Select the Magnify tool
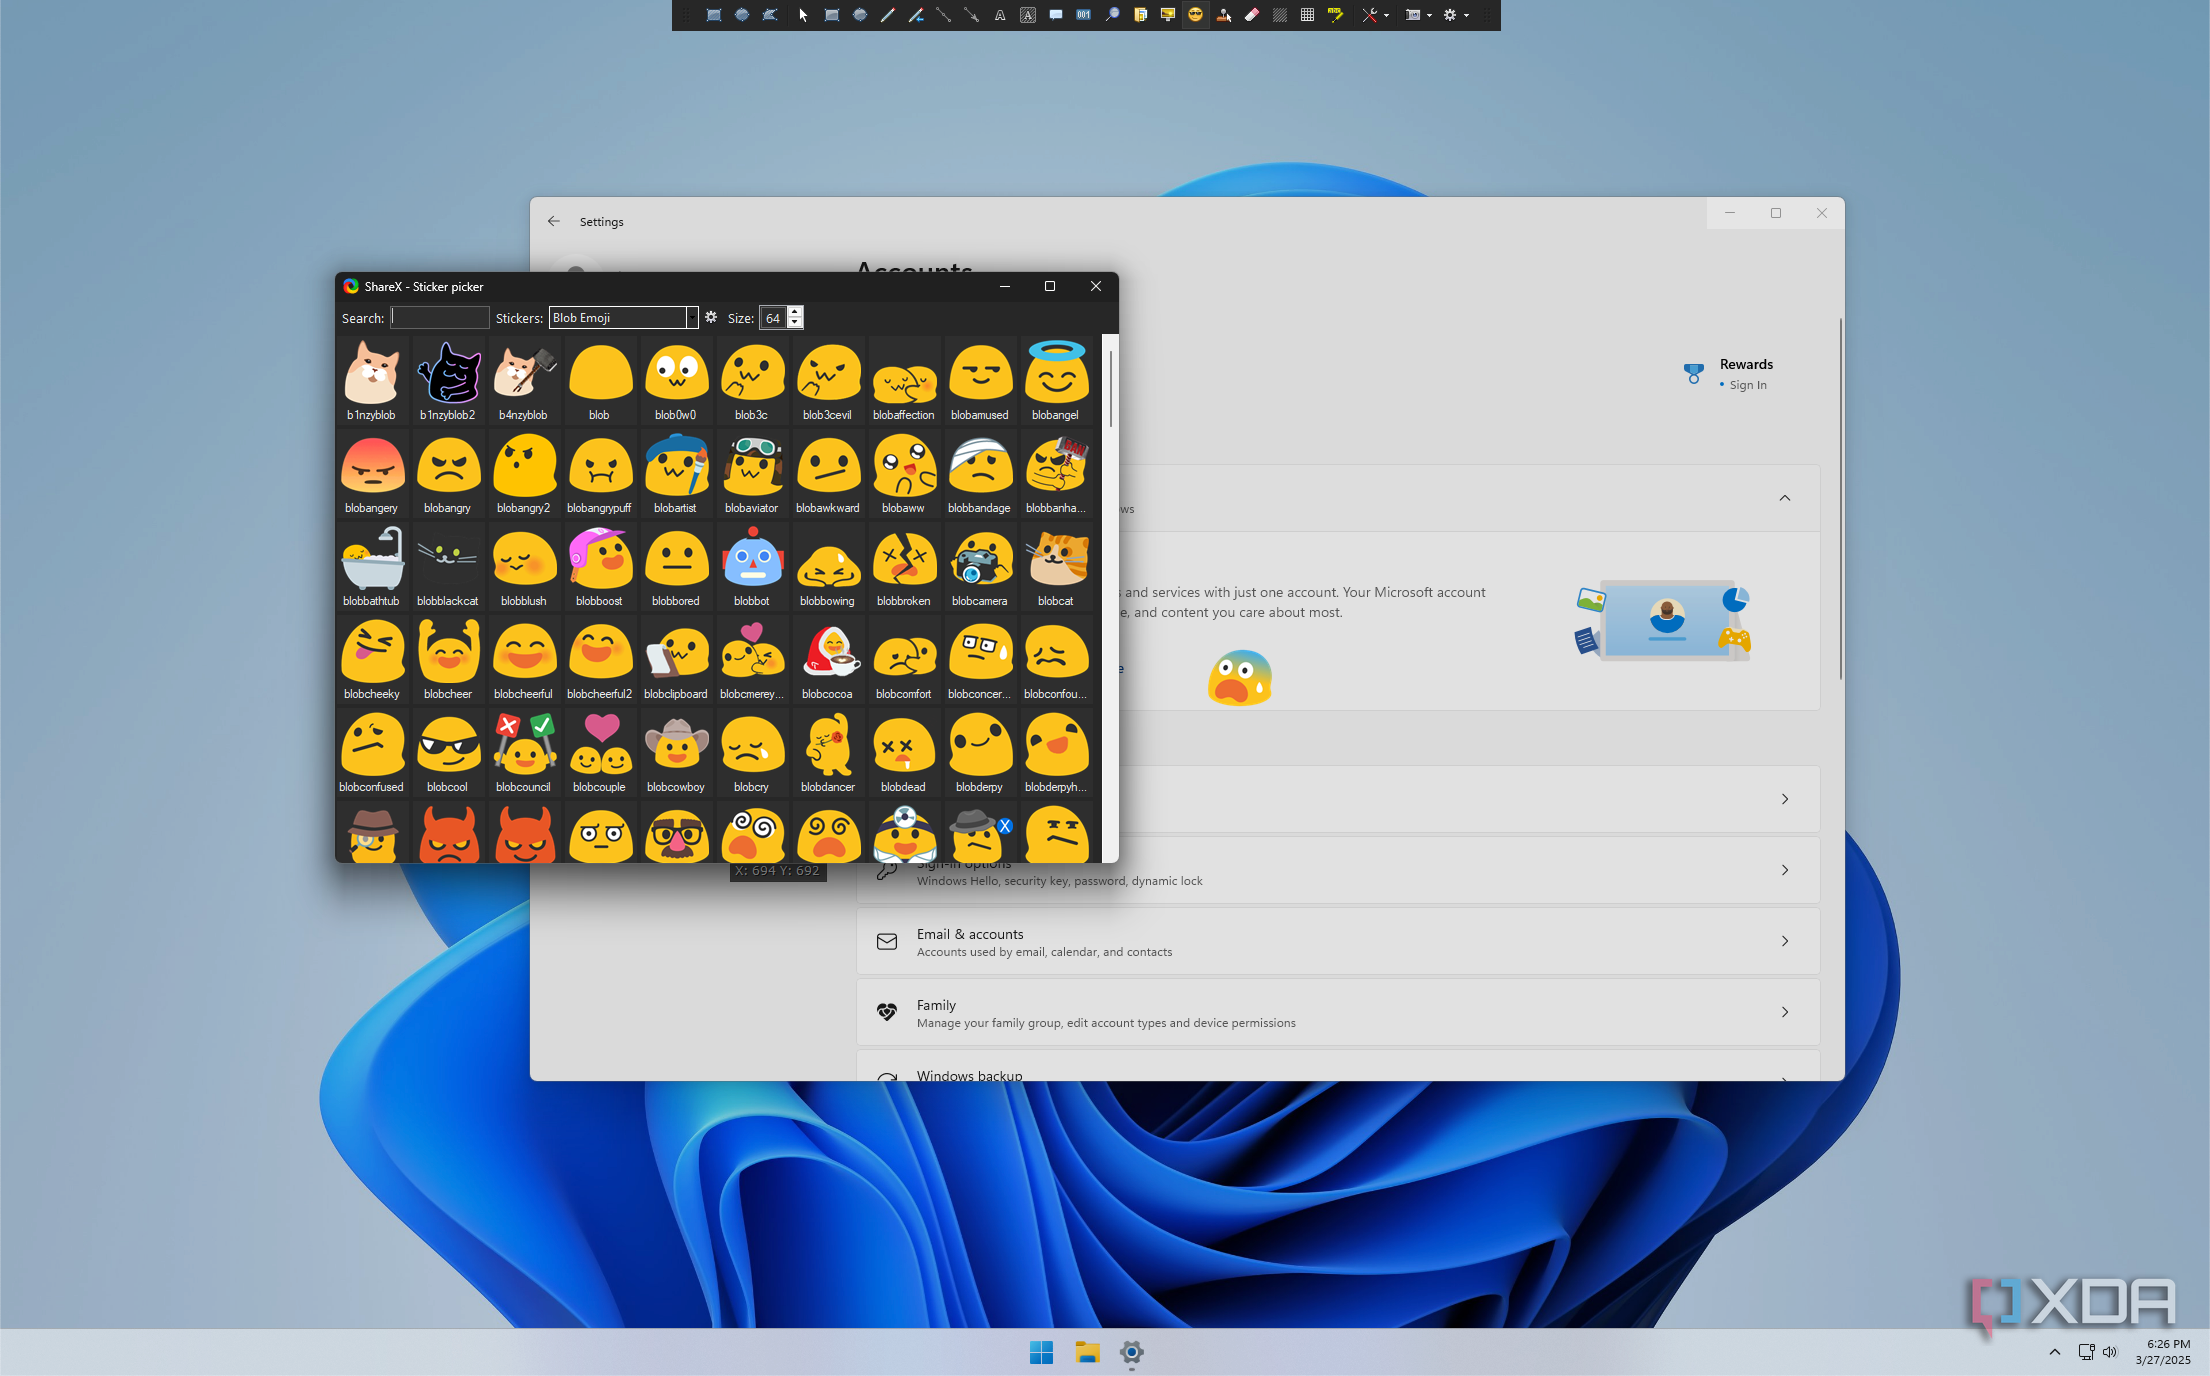Screen dimensions: 2210x1376 coord(1111,15)
